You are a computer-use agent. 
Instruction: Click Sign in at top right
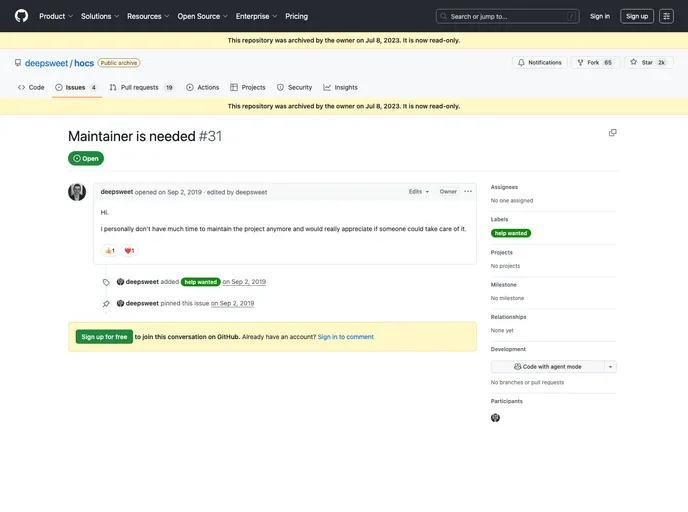click(x=600, y=16)
